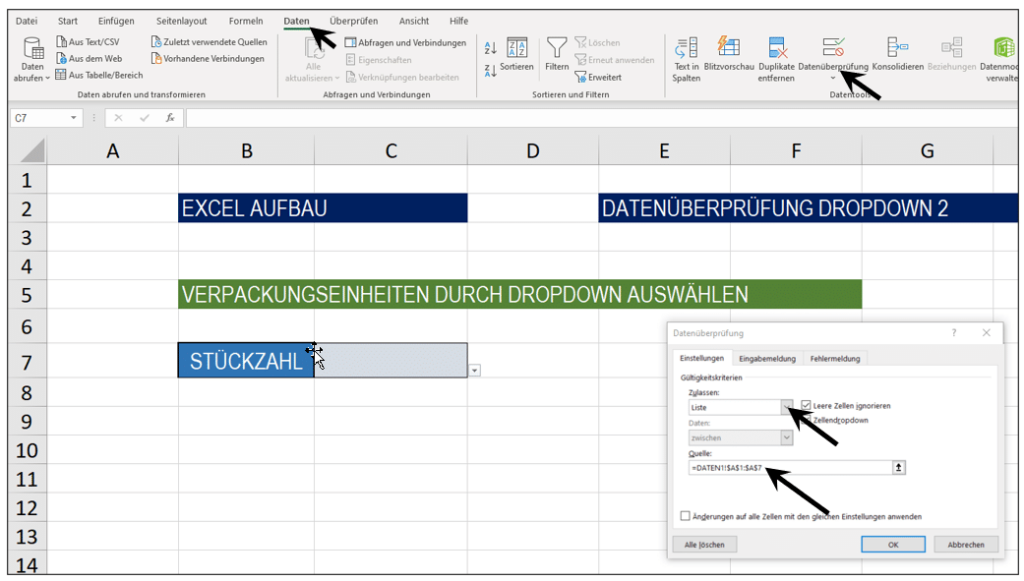The height and width of the screenshot is (581, 1024).
Task: Run Blitzvorschau flash fill
Action: [x=729, y=54]
